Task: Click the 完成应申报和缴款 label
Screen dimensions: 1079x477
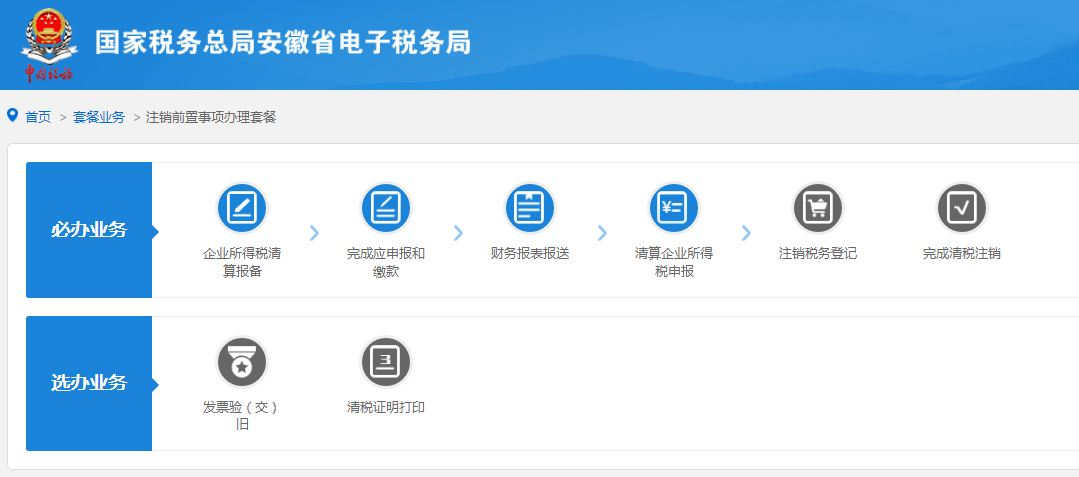Action: coord(385,262)
